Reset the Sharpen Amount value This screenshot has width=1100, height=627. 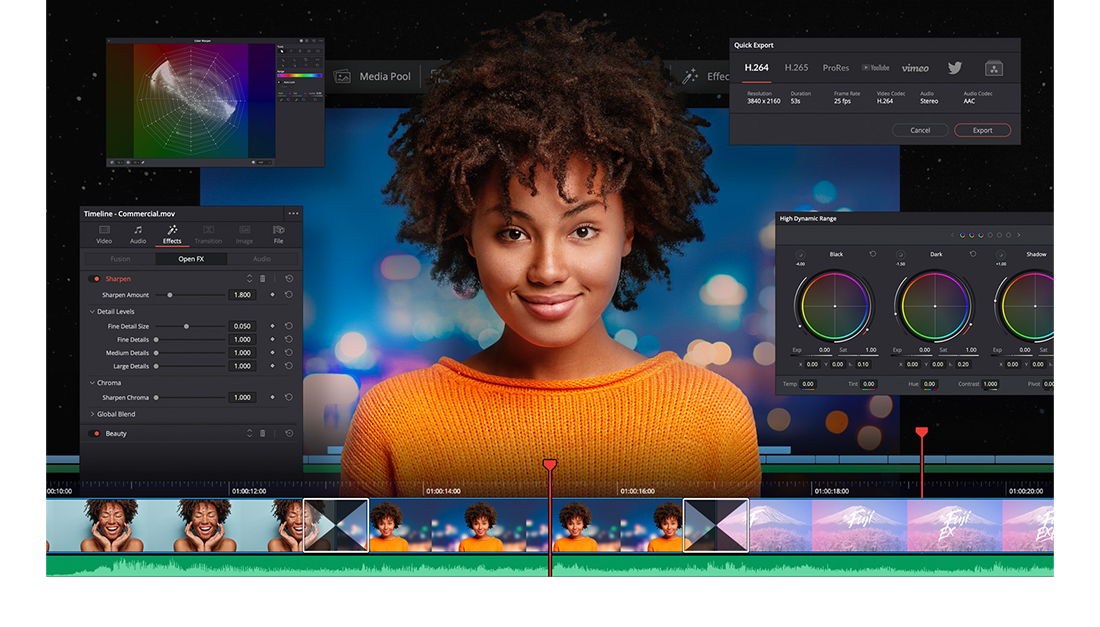pyautogui.click(x=288, y=295)
